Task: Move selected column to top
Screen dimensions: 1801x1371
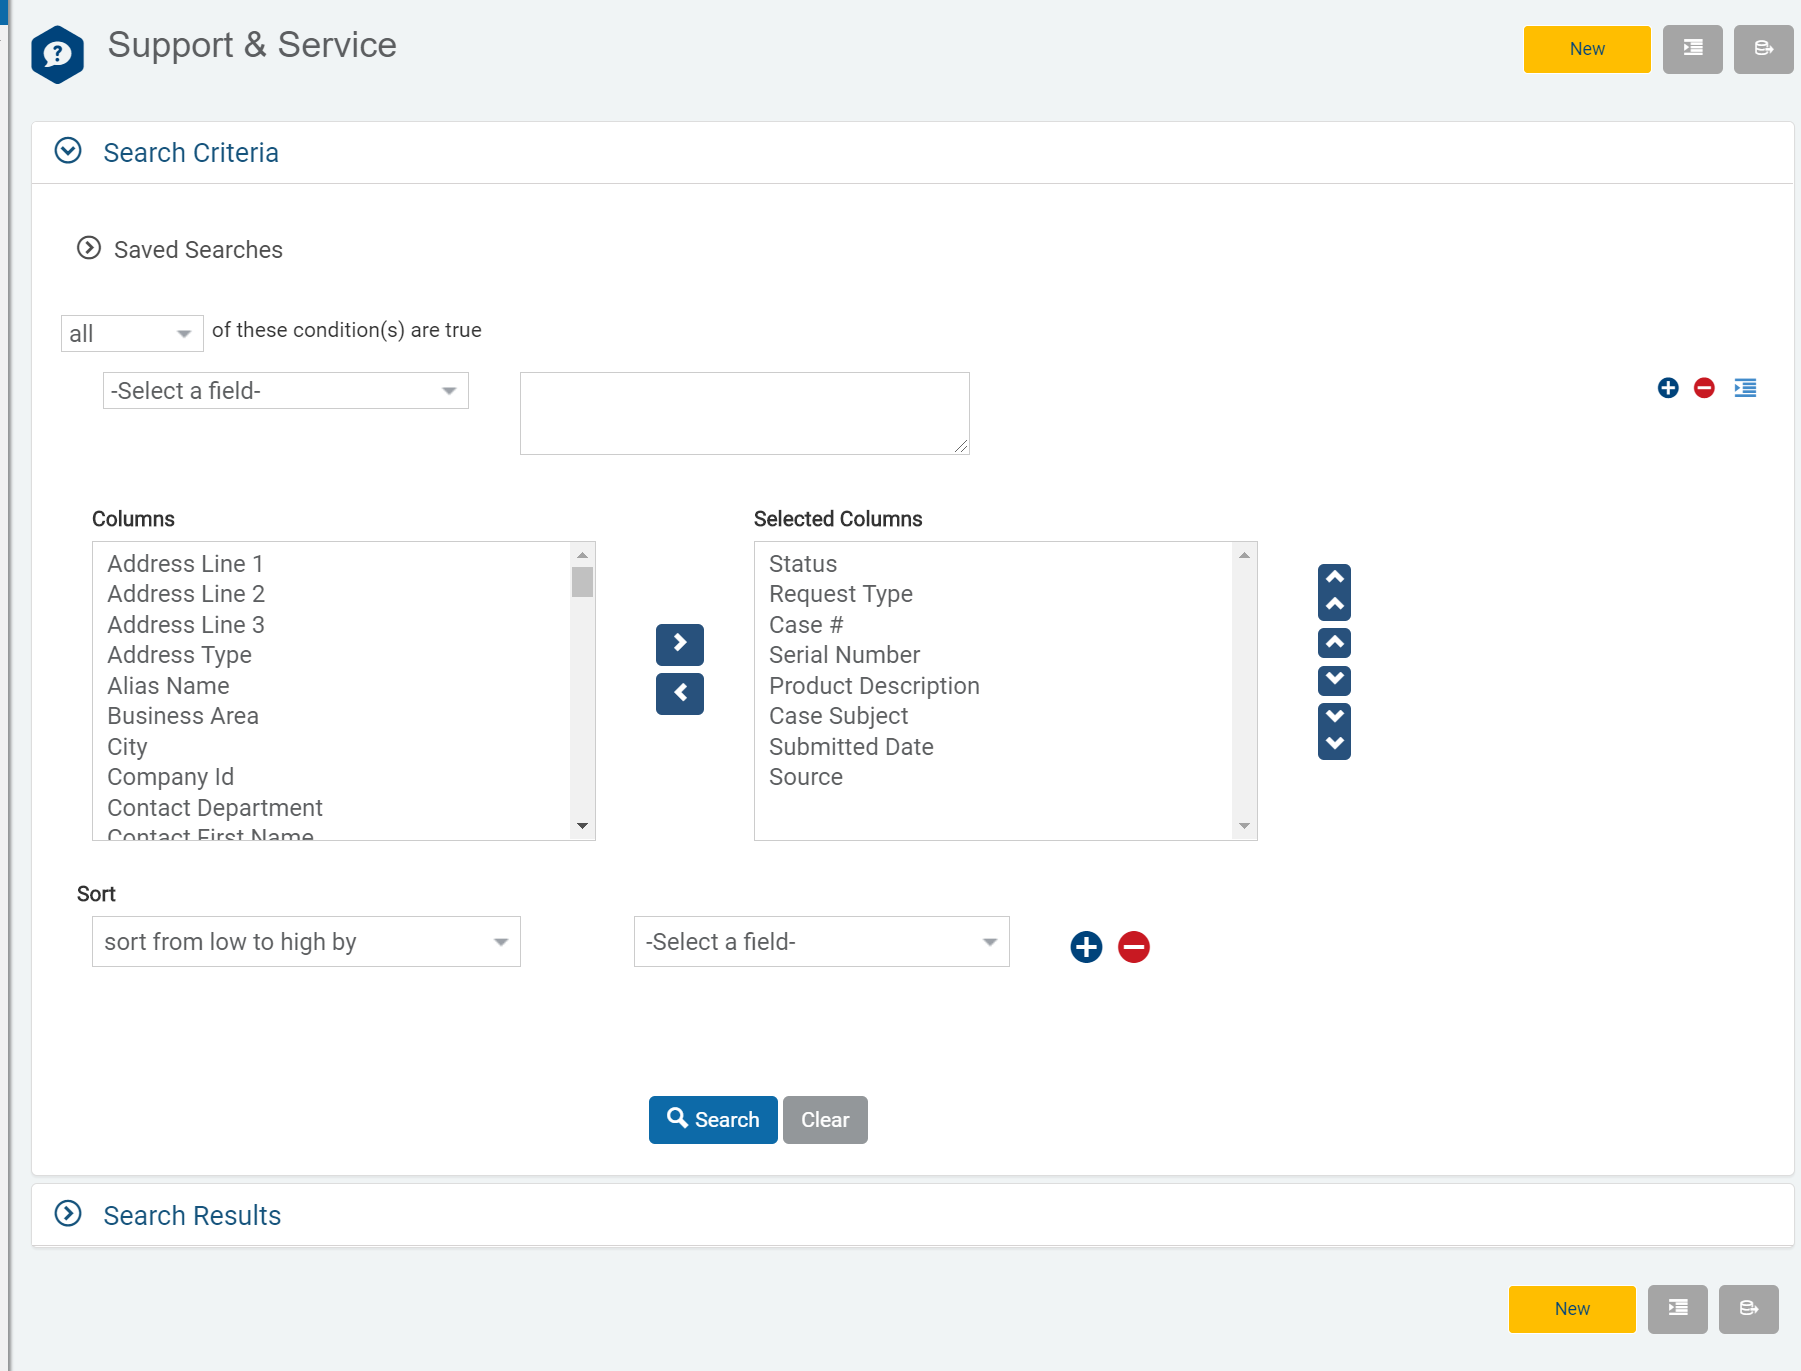Action: tap(1334, 592)
